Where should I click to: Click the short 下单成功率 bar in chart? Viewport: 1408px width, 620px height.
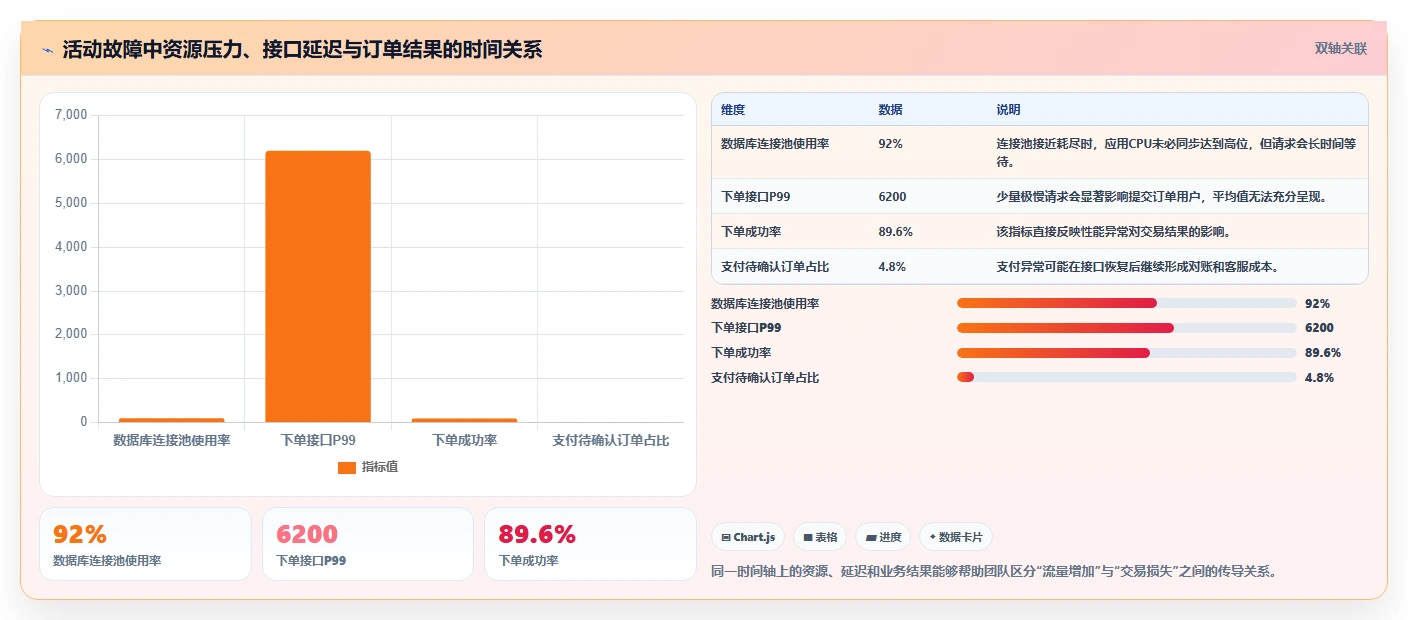point(464,420)
